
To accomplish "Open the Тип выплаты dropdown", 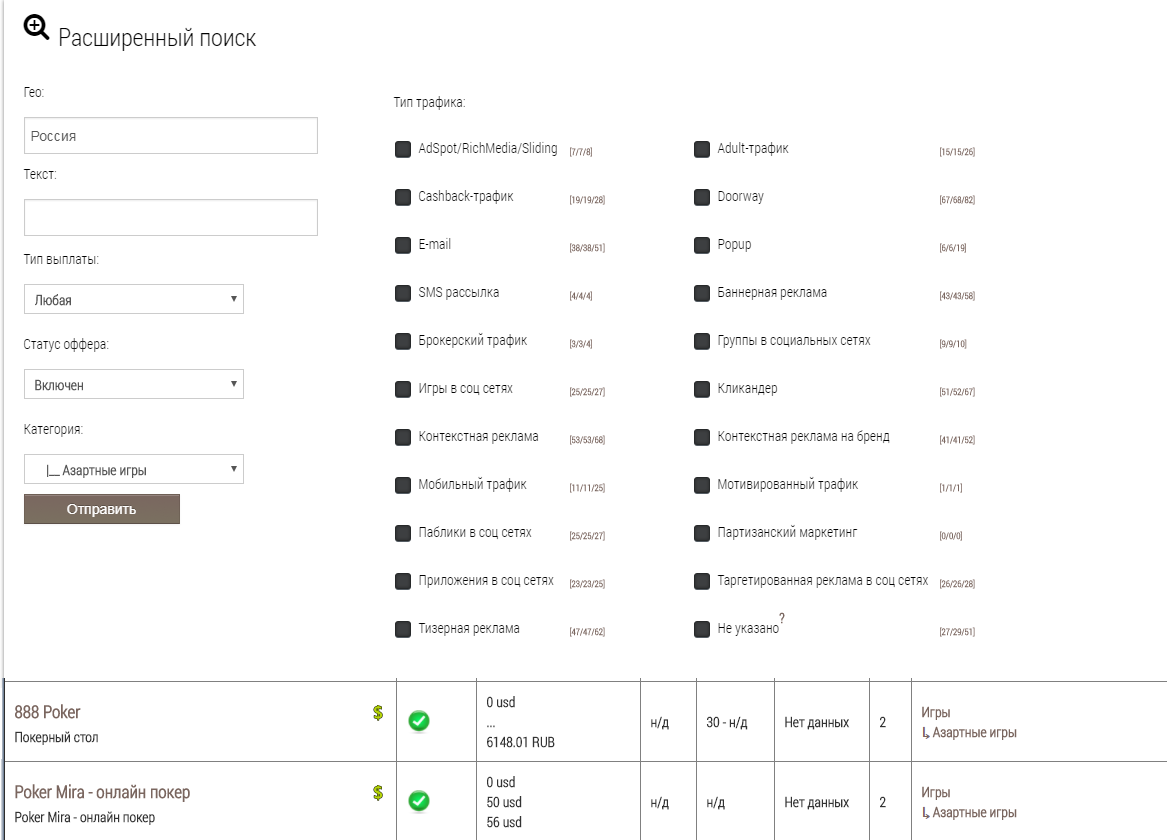I will pyautogui.click(x=133, y=299).
